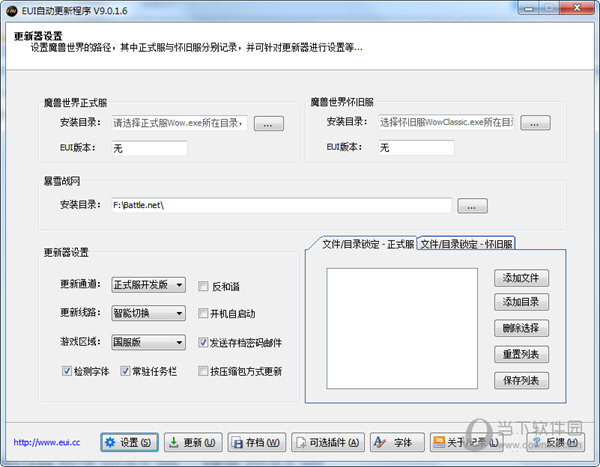Open the 游戏区域 dropdown (国服版)
The width and height of the screenshot is (600, 467).
[148, 342]
